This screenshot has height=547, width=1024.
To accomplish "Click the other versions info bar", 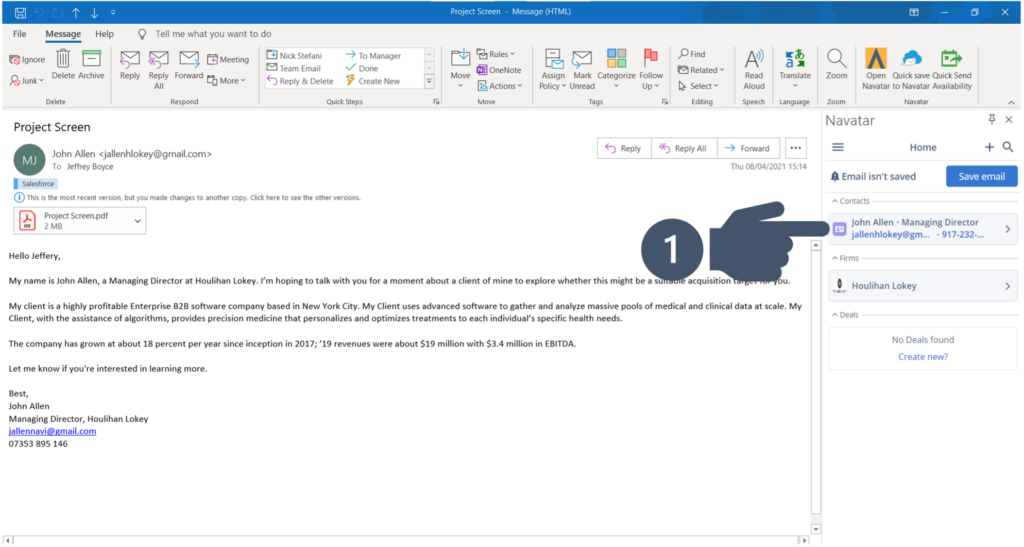I will [187, 197].
